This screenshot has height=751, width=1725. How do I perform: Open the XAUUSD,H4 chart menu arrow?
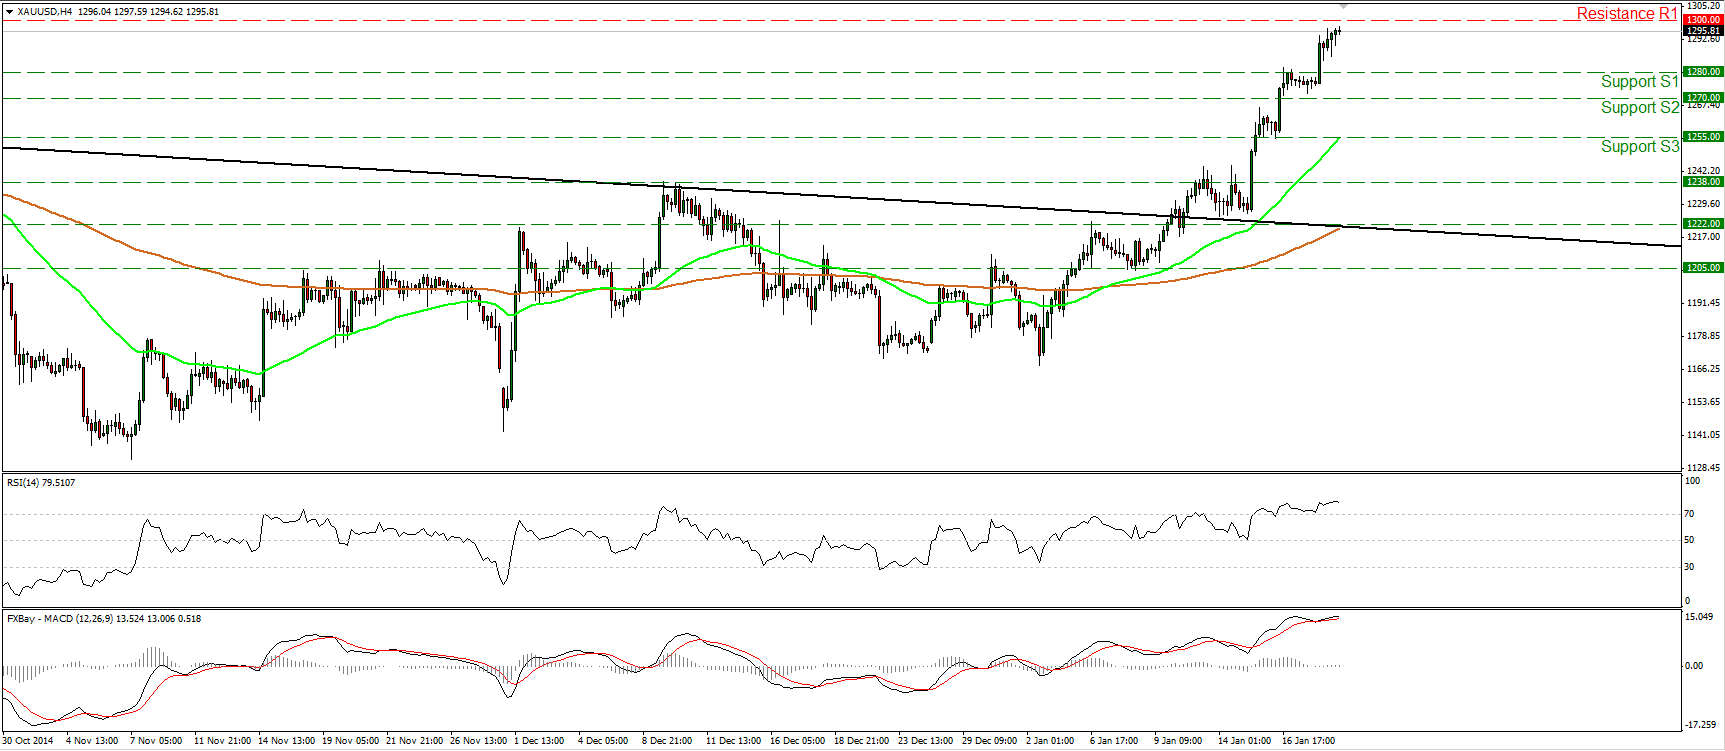point(9,12)
